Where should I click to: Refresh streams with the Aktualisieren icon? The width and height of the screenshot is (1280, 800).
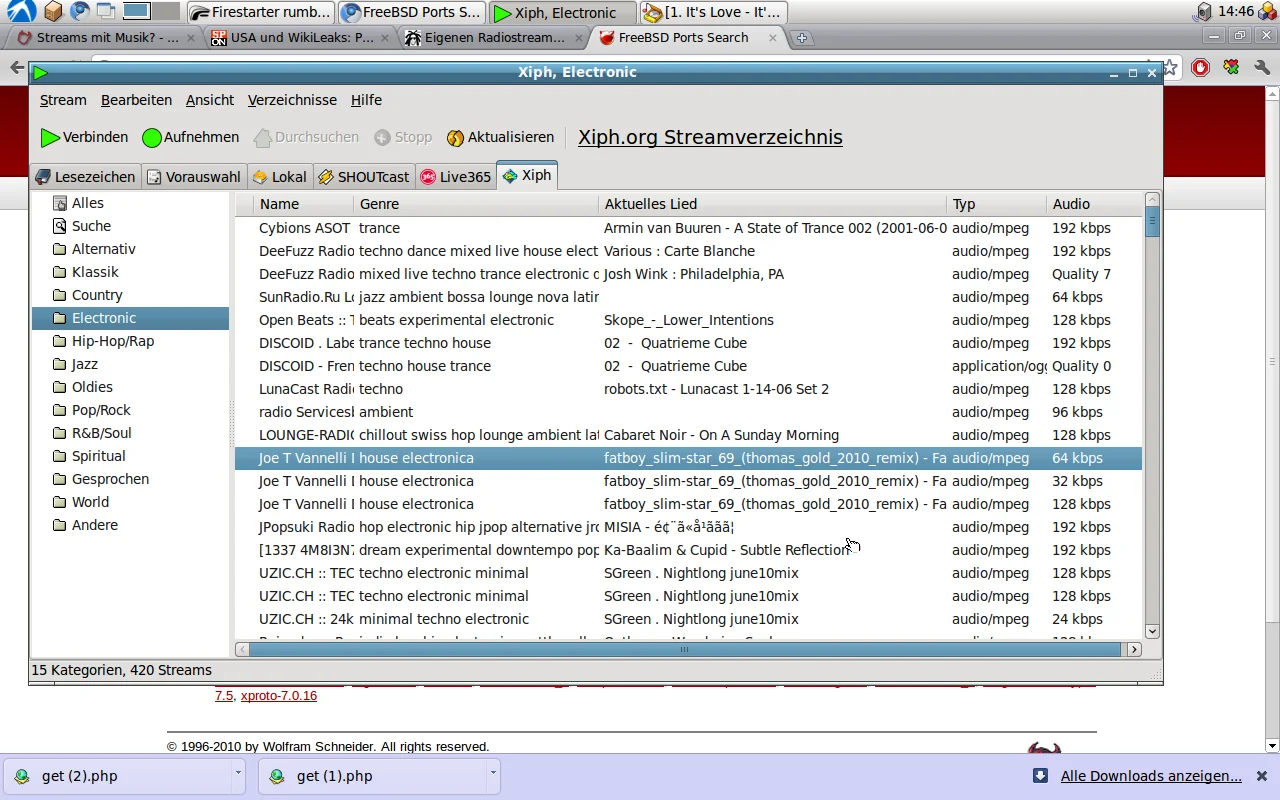coord(455,138)
